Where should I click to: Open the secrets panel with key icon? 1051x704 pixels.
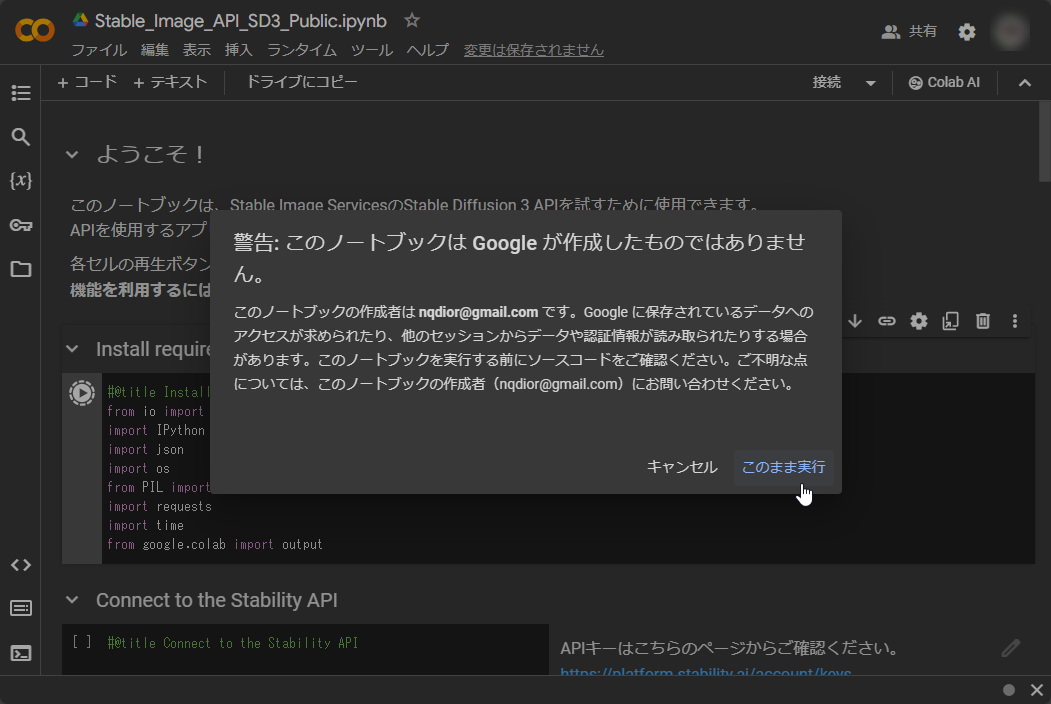click(21, 226)
